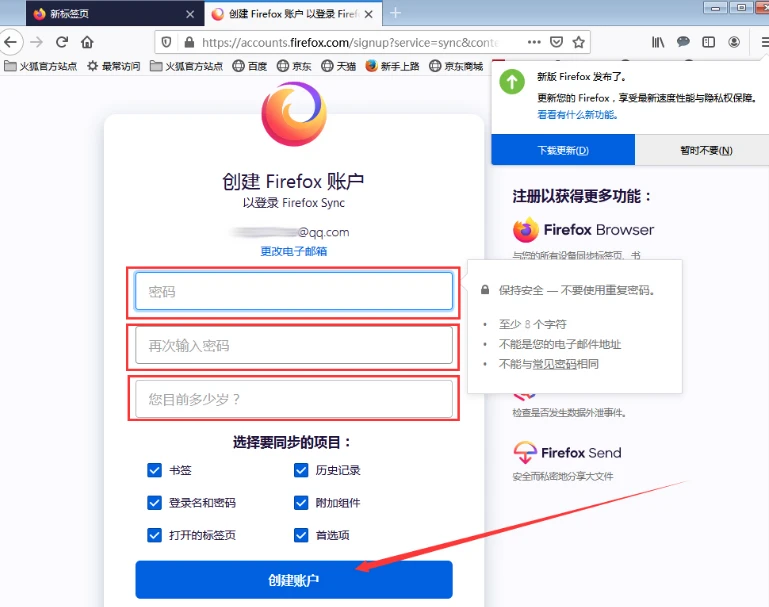Focus the 再次输入密码 field
Viewport: 769px width, 607px height.
294,346
